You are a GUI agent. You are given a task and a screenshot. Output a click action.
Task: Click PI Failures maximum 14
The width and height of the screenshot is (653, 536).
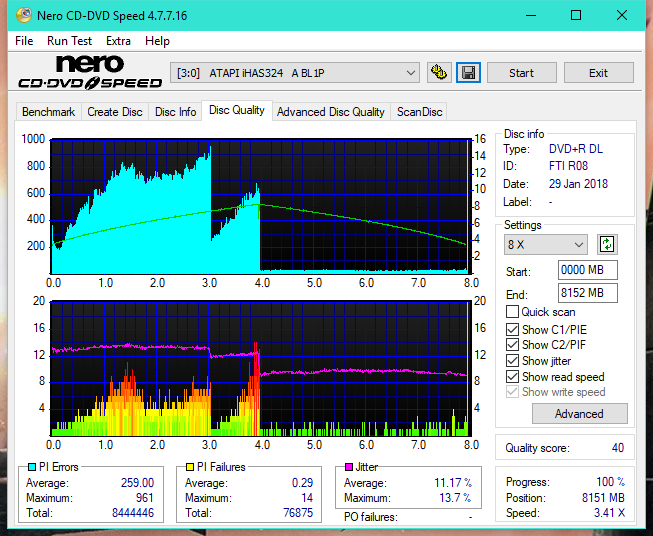tap(307, 498)
